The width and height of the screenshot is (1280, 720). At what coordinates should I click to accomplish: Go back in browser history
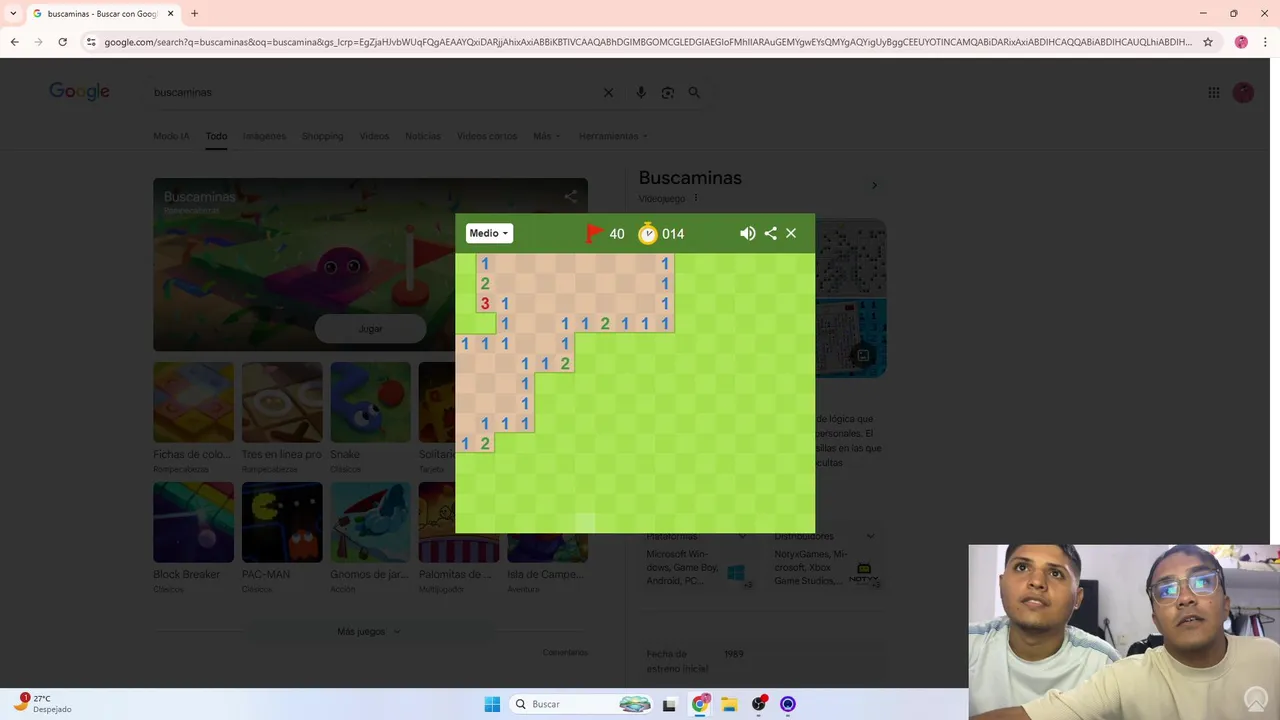pos(14,42)
